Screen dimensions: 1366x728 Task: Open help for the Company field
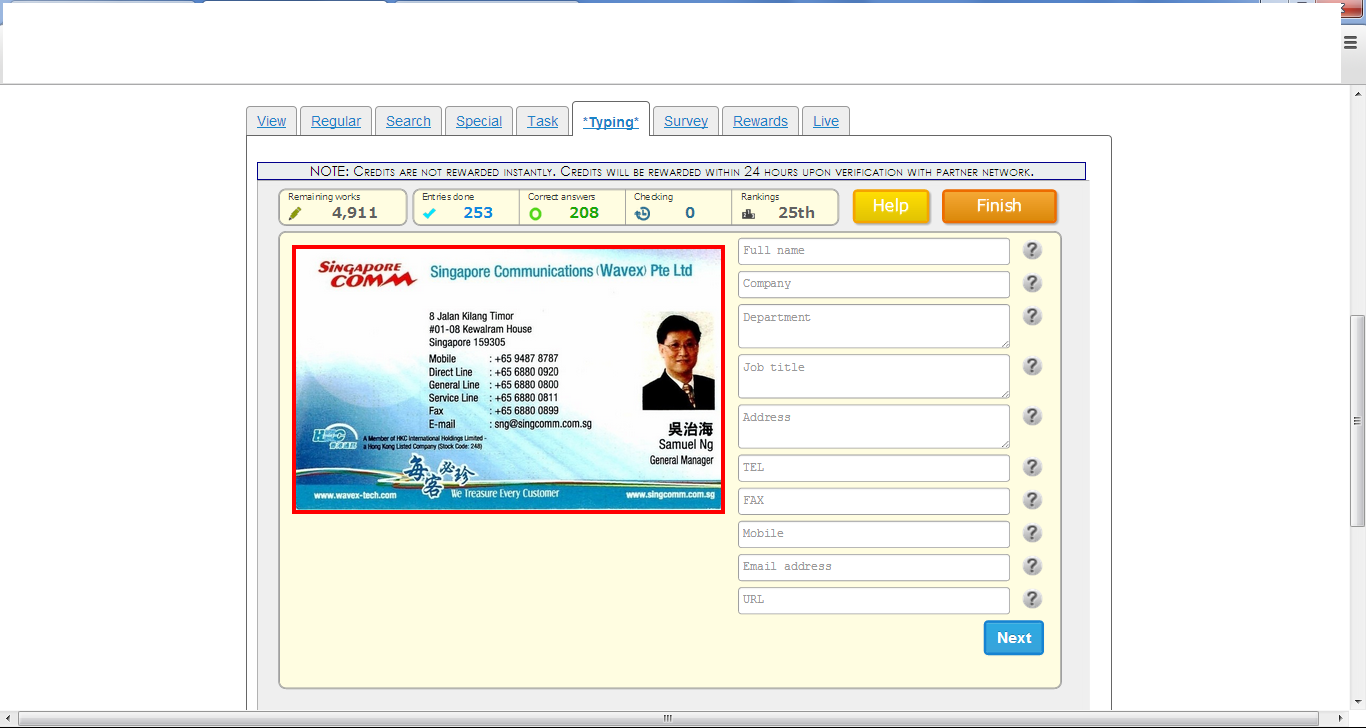(x=1033, y=283)
